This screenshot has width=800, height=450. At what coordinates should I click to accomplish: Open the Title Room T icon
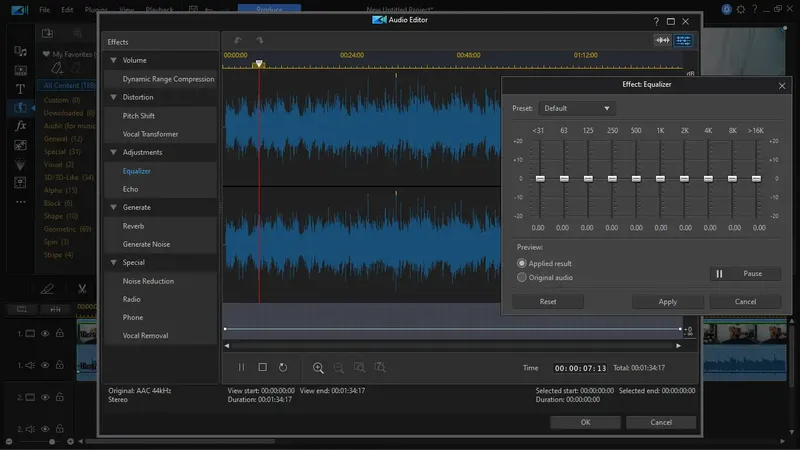20,88
